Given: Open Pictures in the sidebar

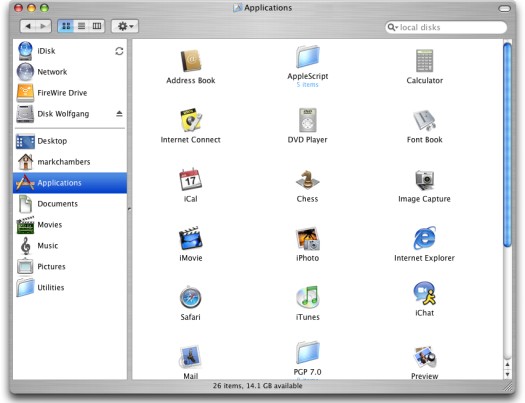Looking at the screenshot, I should (70, 266).
